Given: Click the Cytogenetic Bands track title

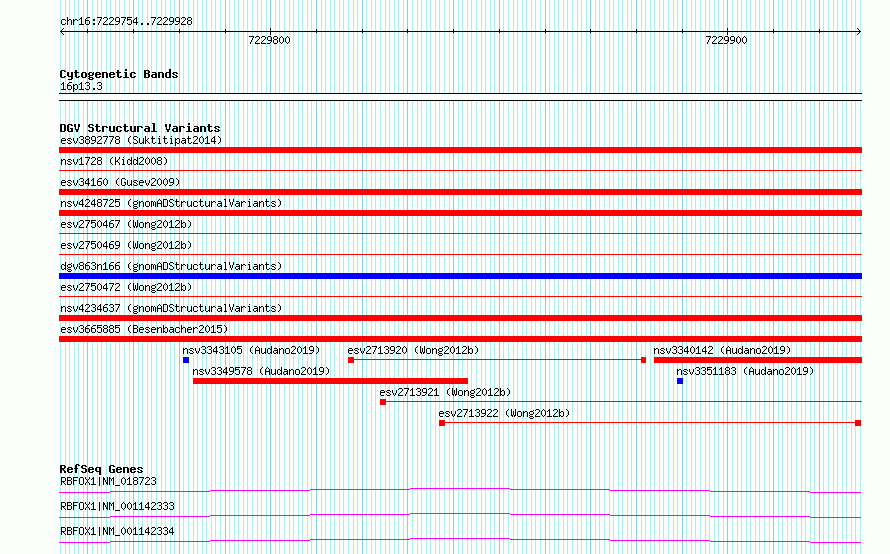Looking at the screenshot, I should [119, 74].
